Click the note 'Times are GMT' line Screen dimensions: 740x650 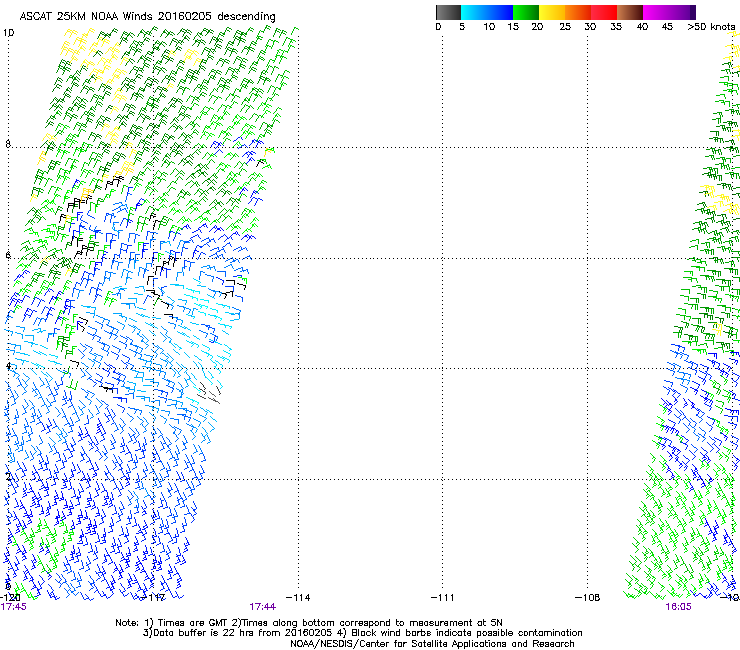(x=309, y=623)
